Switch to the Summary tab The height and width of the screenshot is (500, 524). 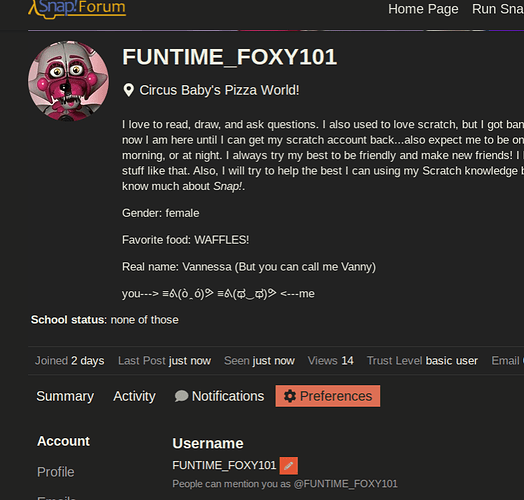65,396
